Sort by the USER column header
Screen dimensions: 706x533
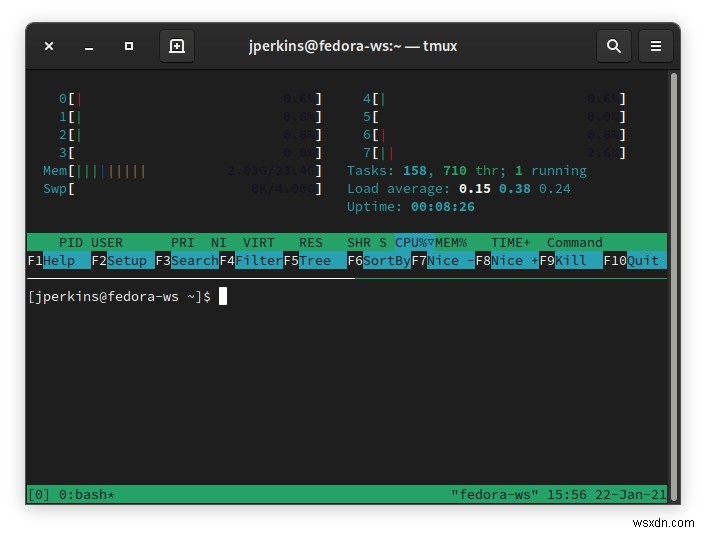[x=107, y=243]
